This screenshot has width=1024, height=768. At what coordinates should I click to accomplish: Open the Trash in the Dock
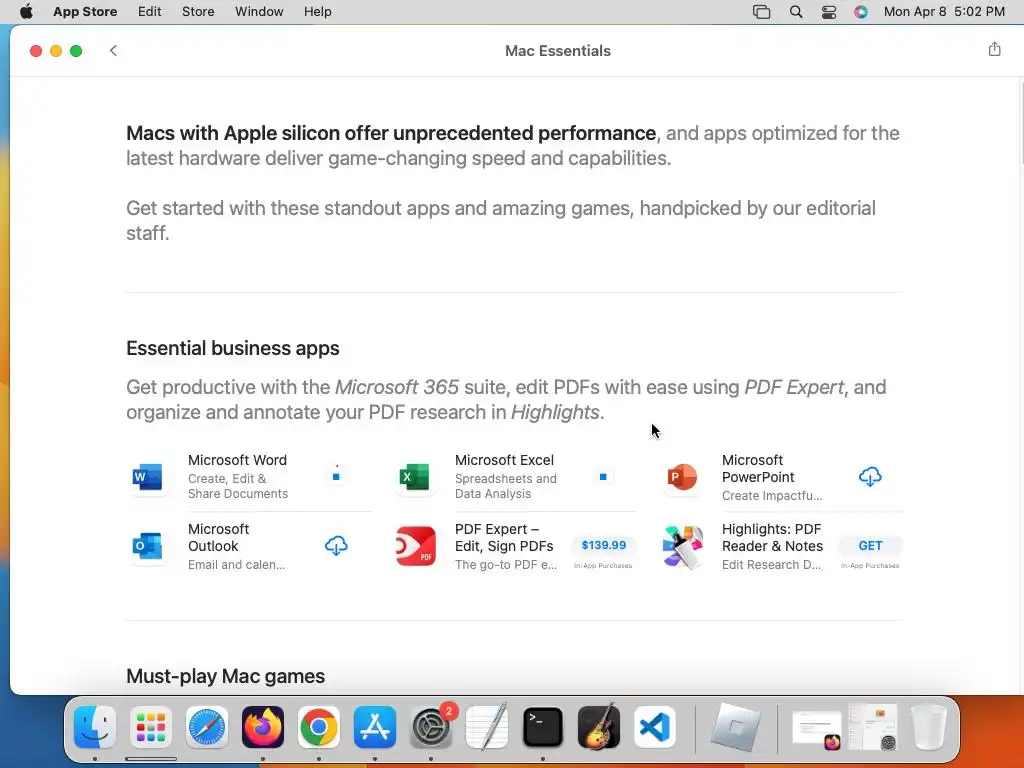928,727
